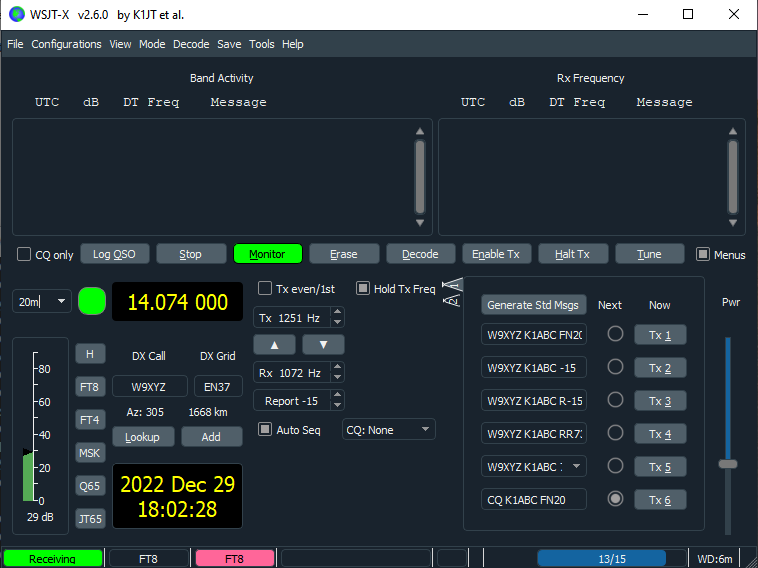This screenshot has height=568, width=758.
Task: Decrease Rx 1072 Hz spinner
Action: [337, 378]
